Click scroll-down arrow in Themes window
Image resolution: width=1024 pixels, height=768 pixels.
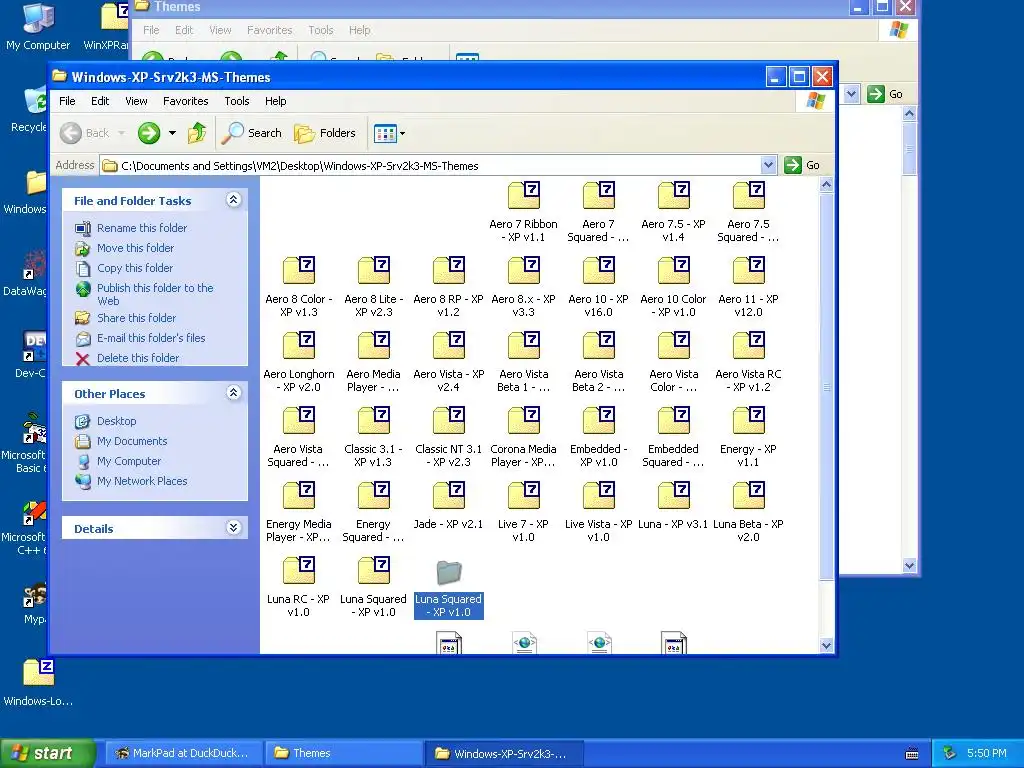909,566
